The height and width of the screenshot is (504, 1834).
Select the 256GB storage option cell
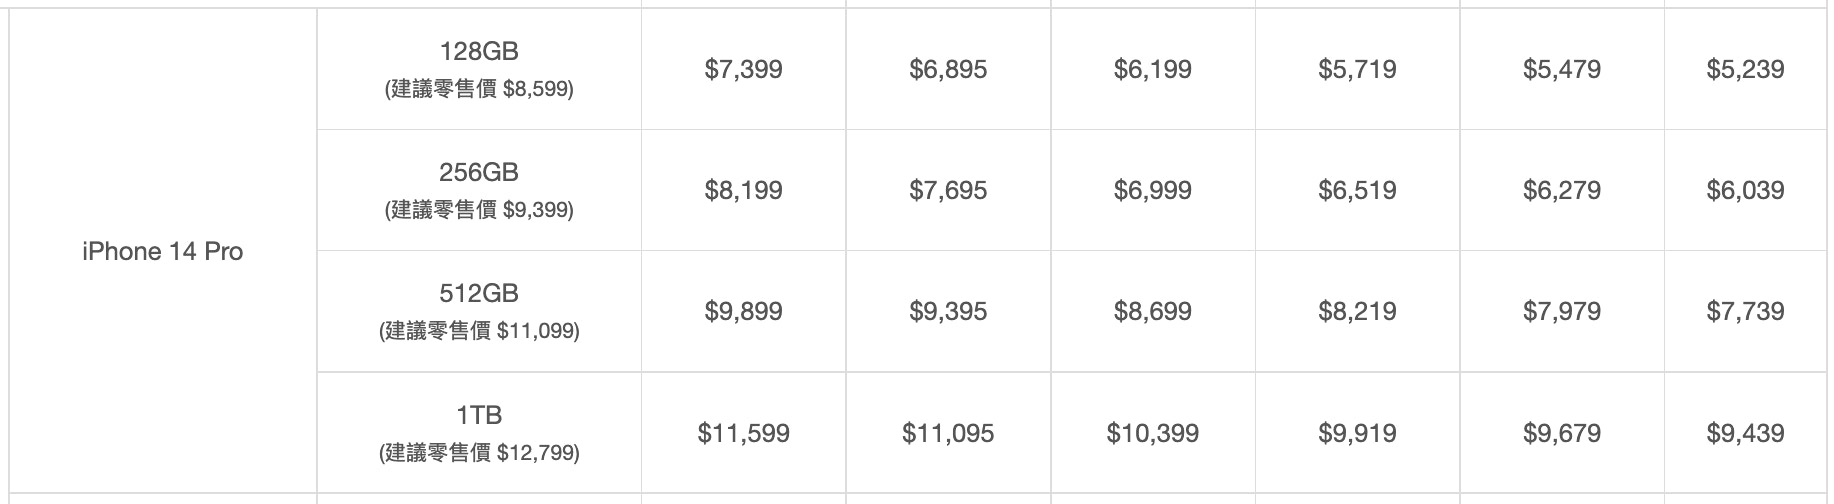[x=479, y=190]
